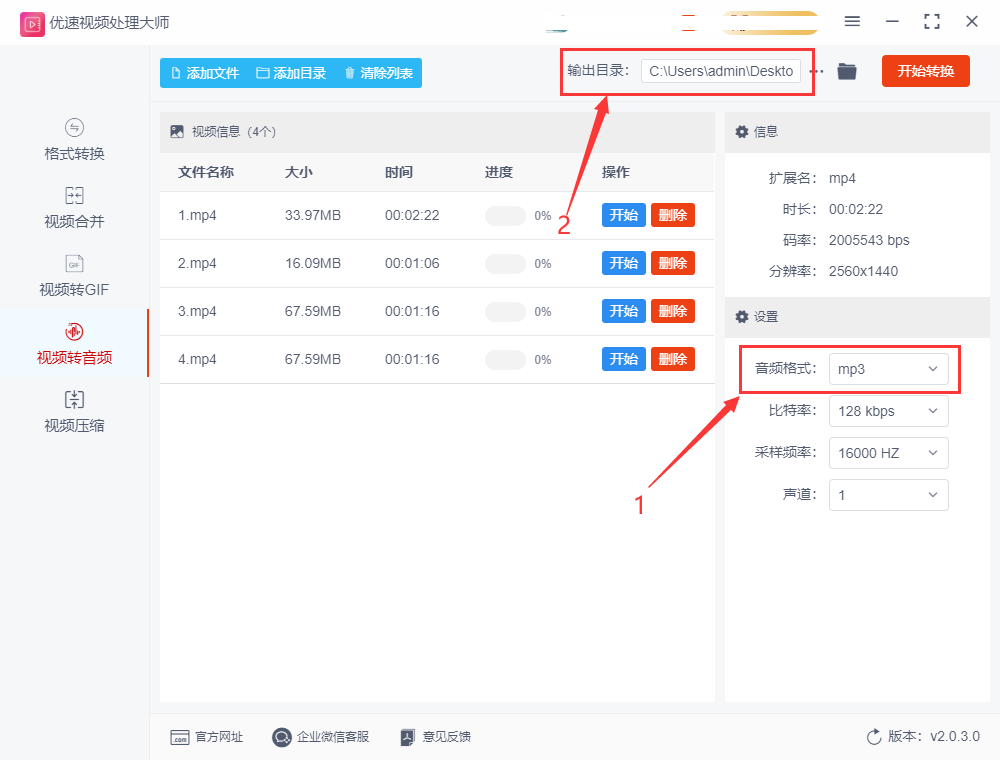Delete 2.mp4 using its 删除 button
1000x760 pixels.
coord(672,263)
